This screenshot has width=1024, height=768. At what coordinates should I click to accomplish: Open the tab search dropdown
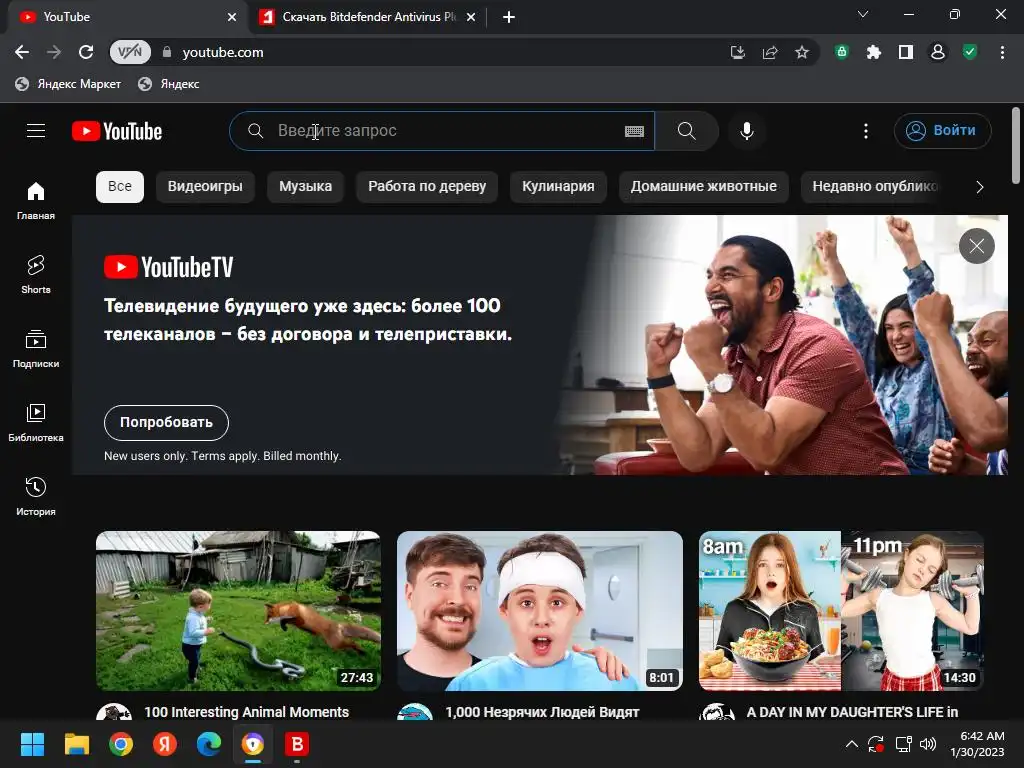click(863, 14)
